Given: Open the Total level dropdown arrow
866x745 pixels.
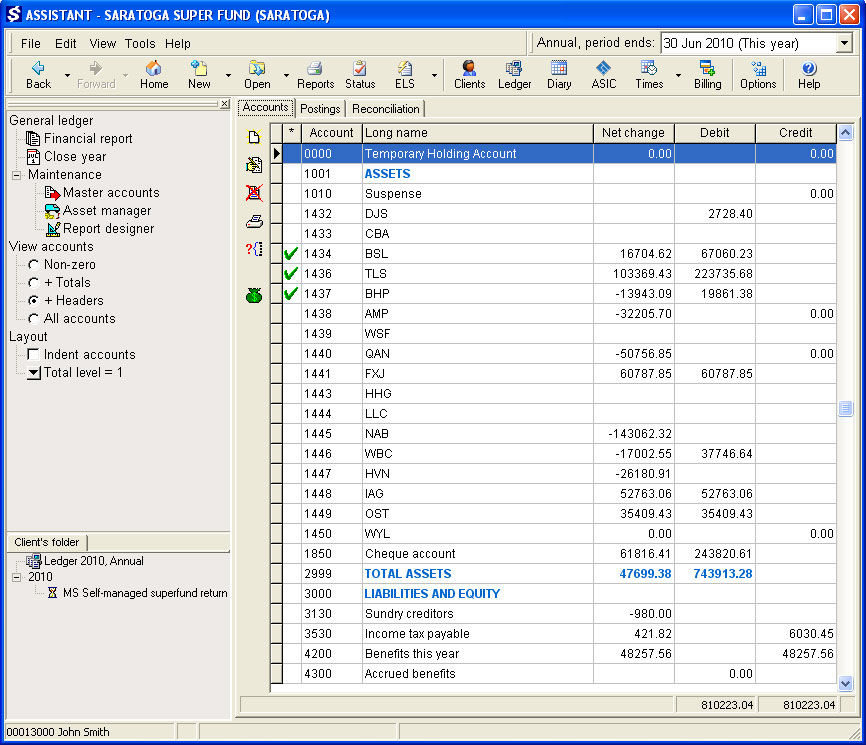Looking at the screenshot, I should (x=34, y=373).
